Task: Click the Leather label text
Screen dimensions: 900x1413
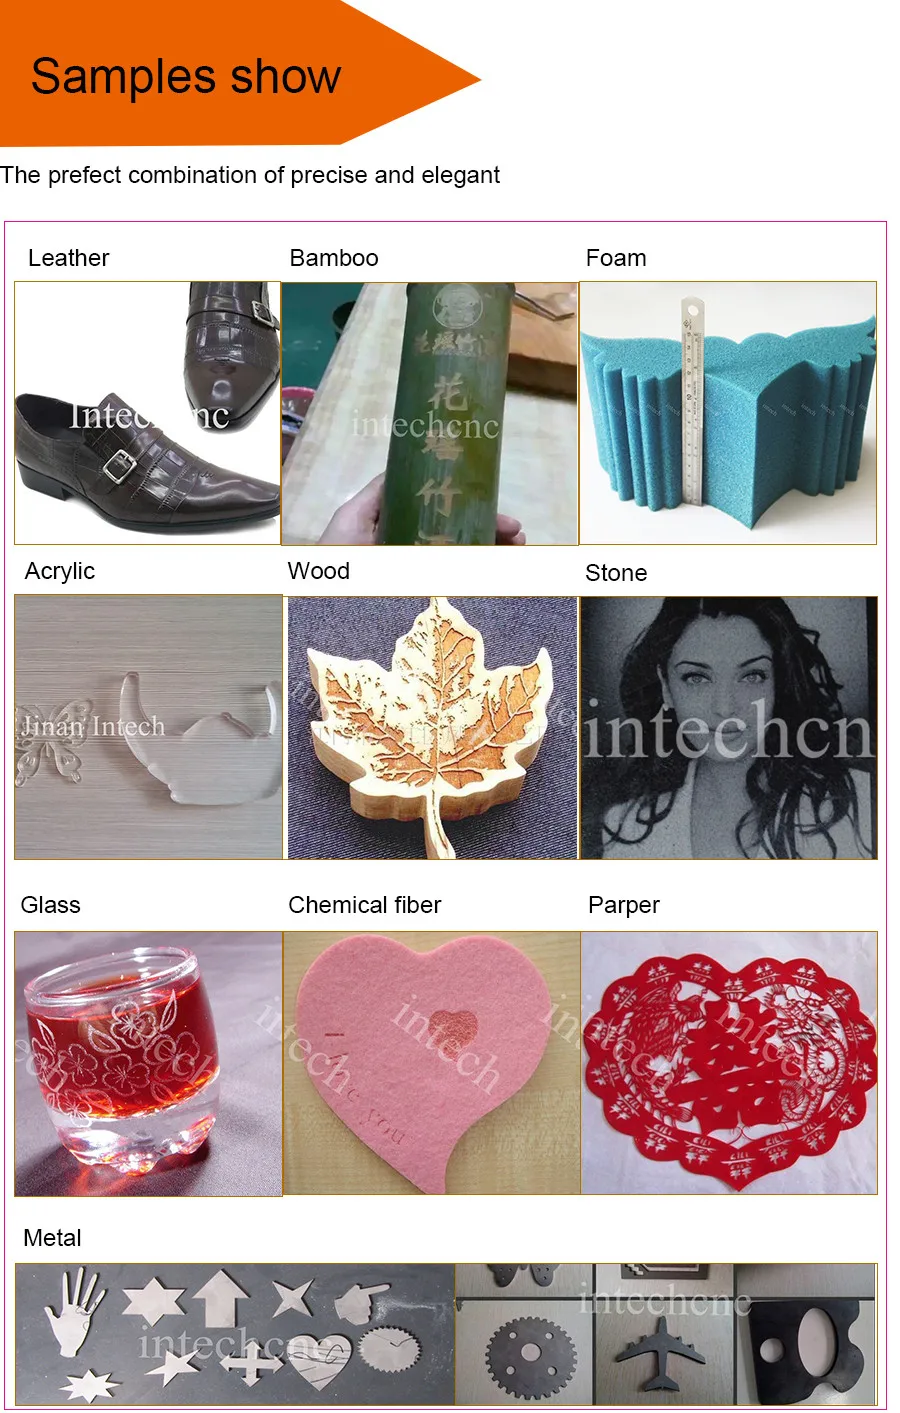Action: tap(68, 258)
